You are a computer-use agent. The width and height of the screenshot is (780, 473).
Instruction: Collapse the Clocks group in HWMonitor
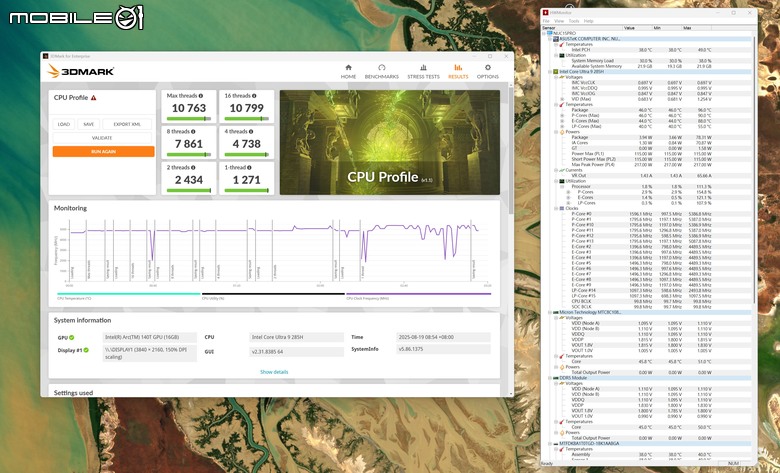coord(556,208)
